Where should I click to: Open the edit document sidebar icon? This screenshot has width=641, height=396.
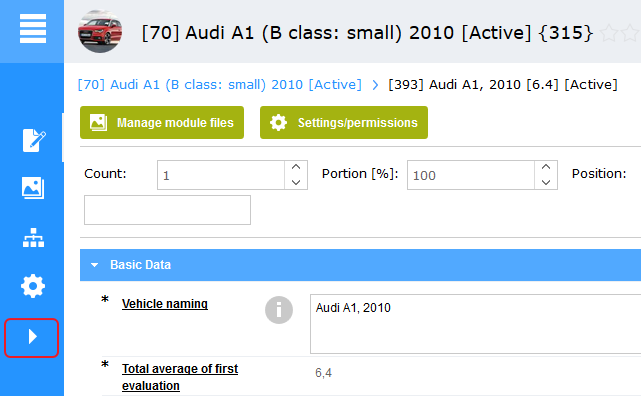pos(34,140)
